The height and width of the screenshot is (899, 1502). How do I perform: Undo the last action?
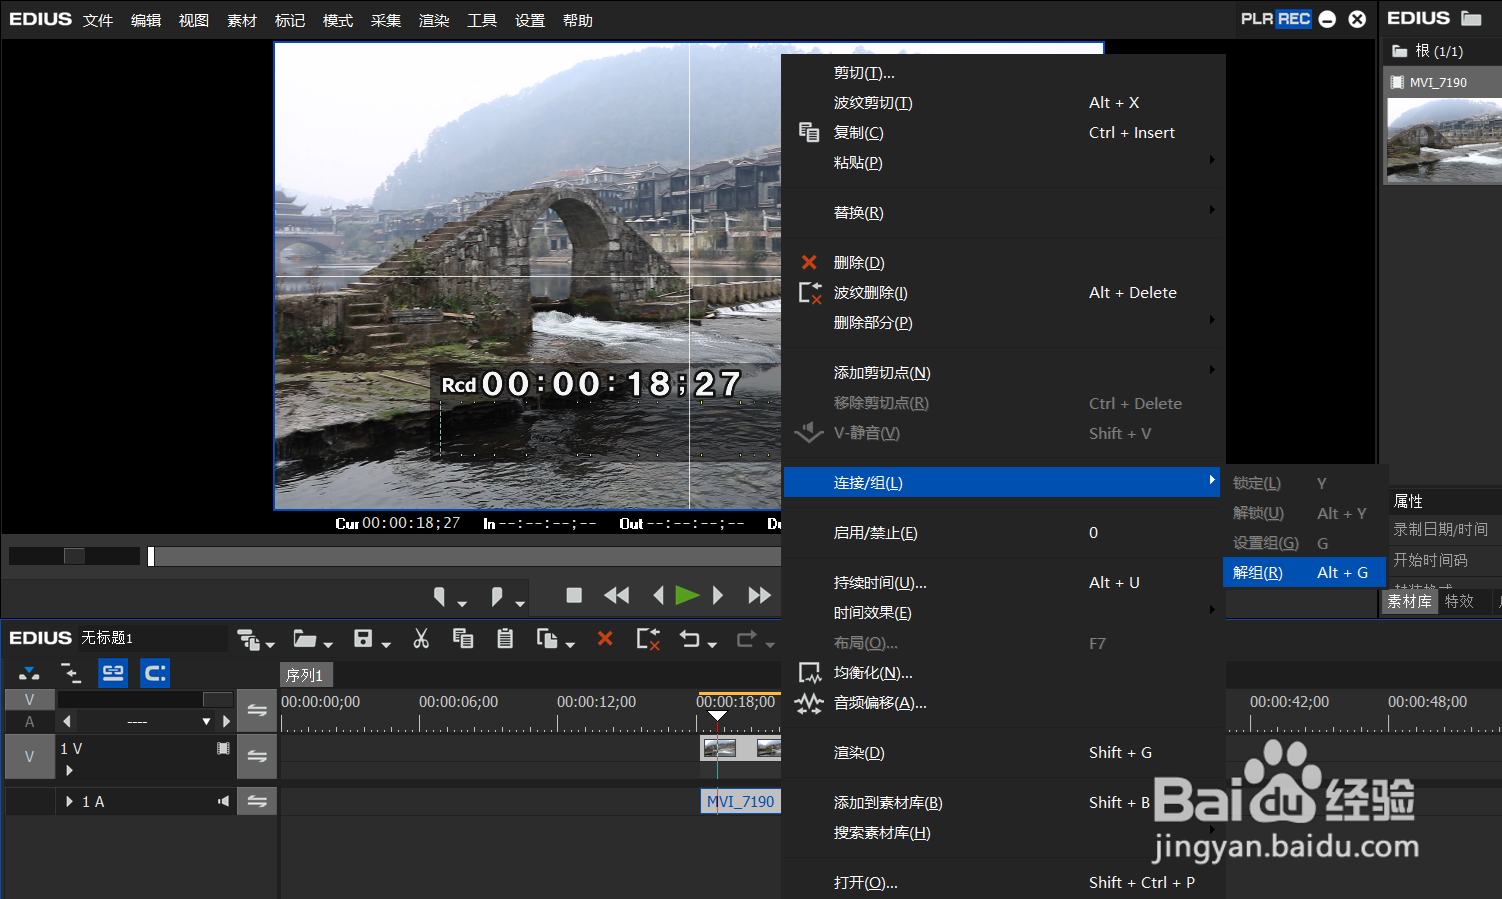pyautogui.click(x=690, y=638)
